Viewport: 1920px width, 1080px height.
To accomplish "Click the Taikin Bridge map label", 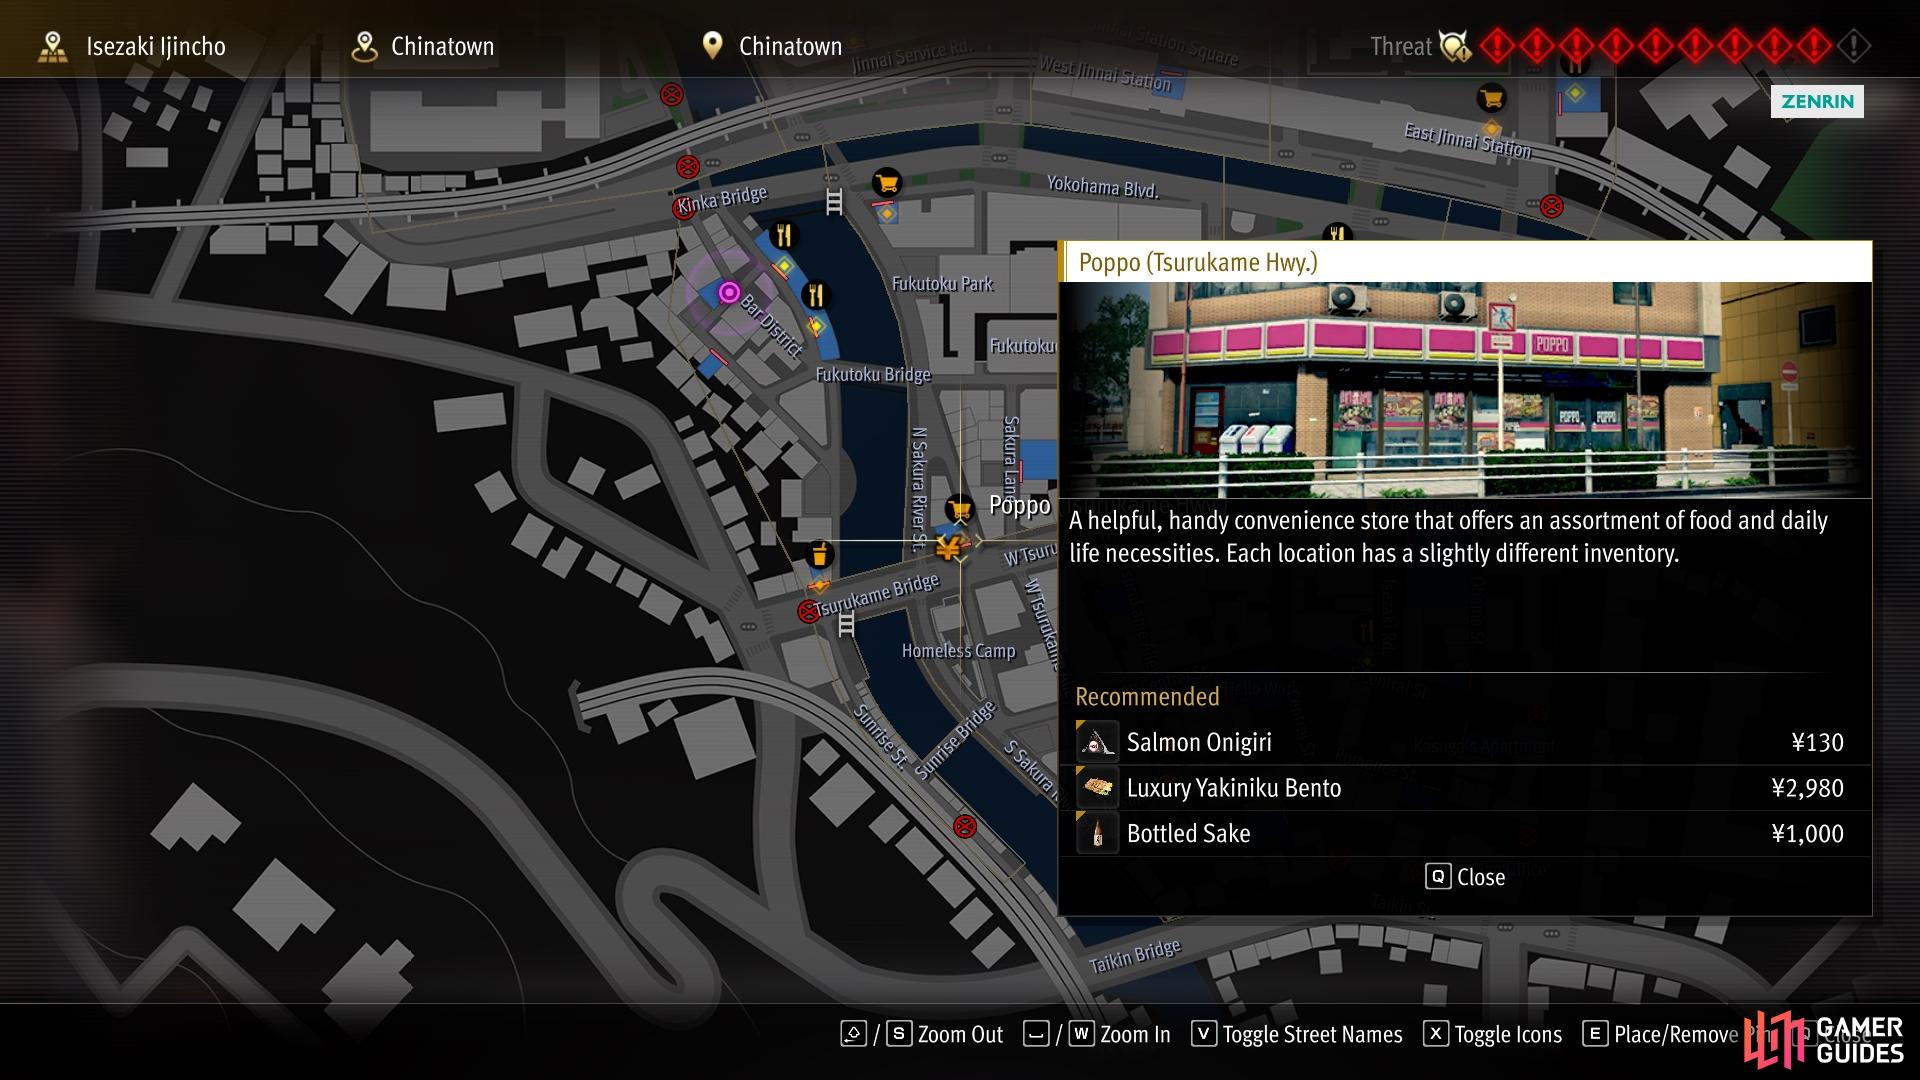I will [1135, 956].
